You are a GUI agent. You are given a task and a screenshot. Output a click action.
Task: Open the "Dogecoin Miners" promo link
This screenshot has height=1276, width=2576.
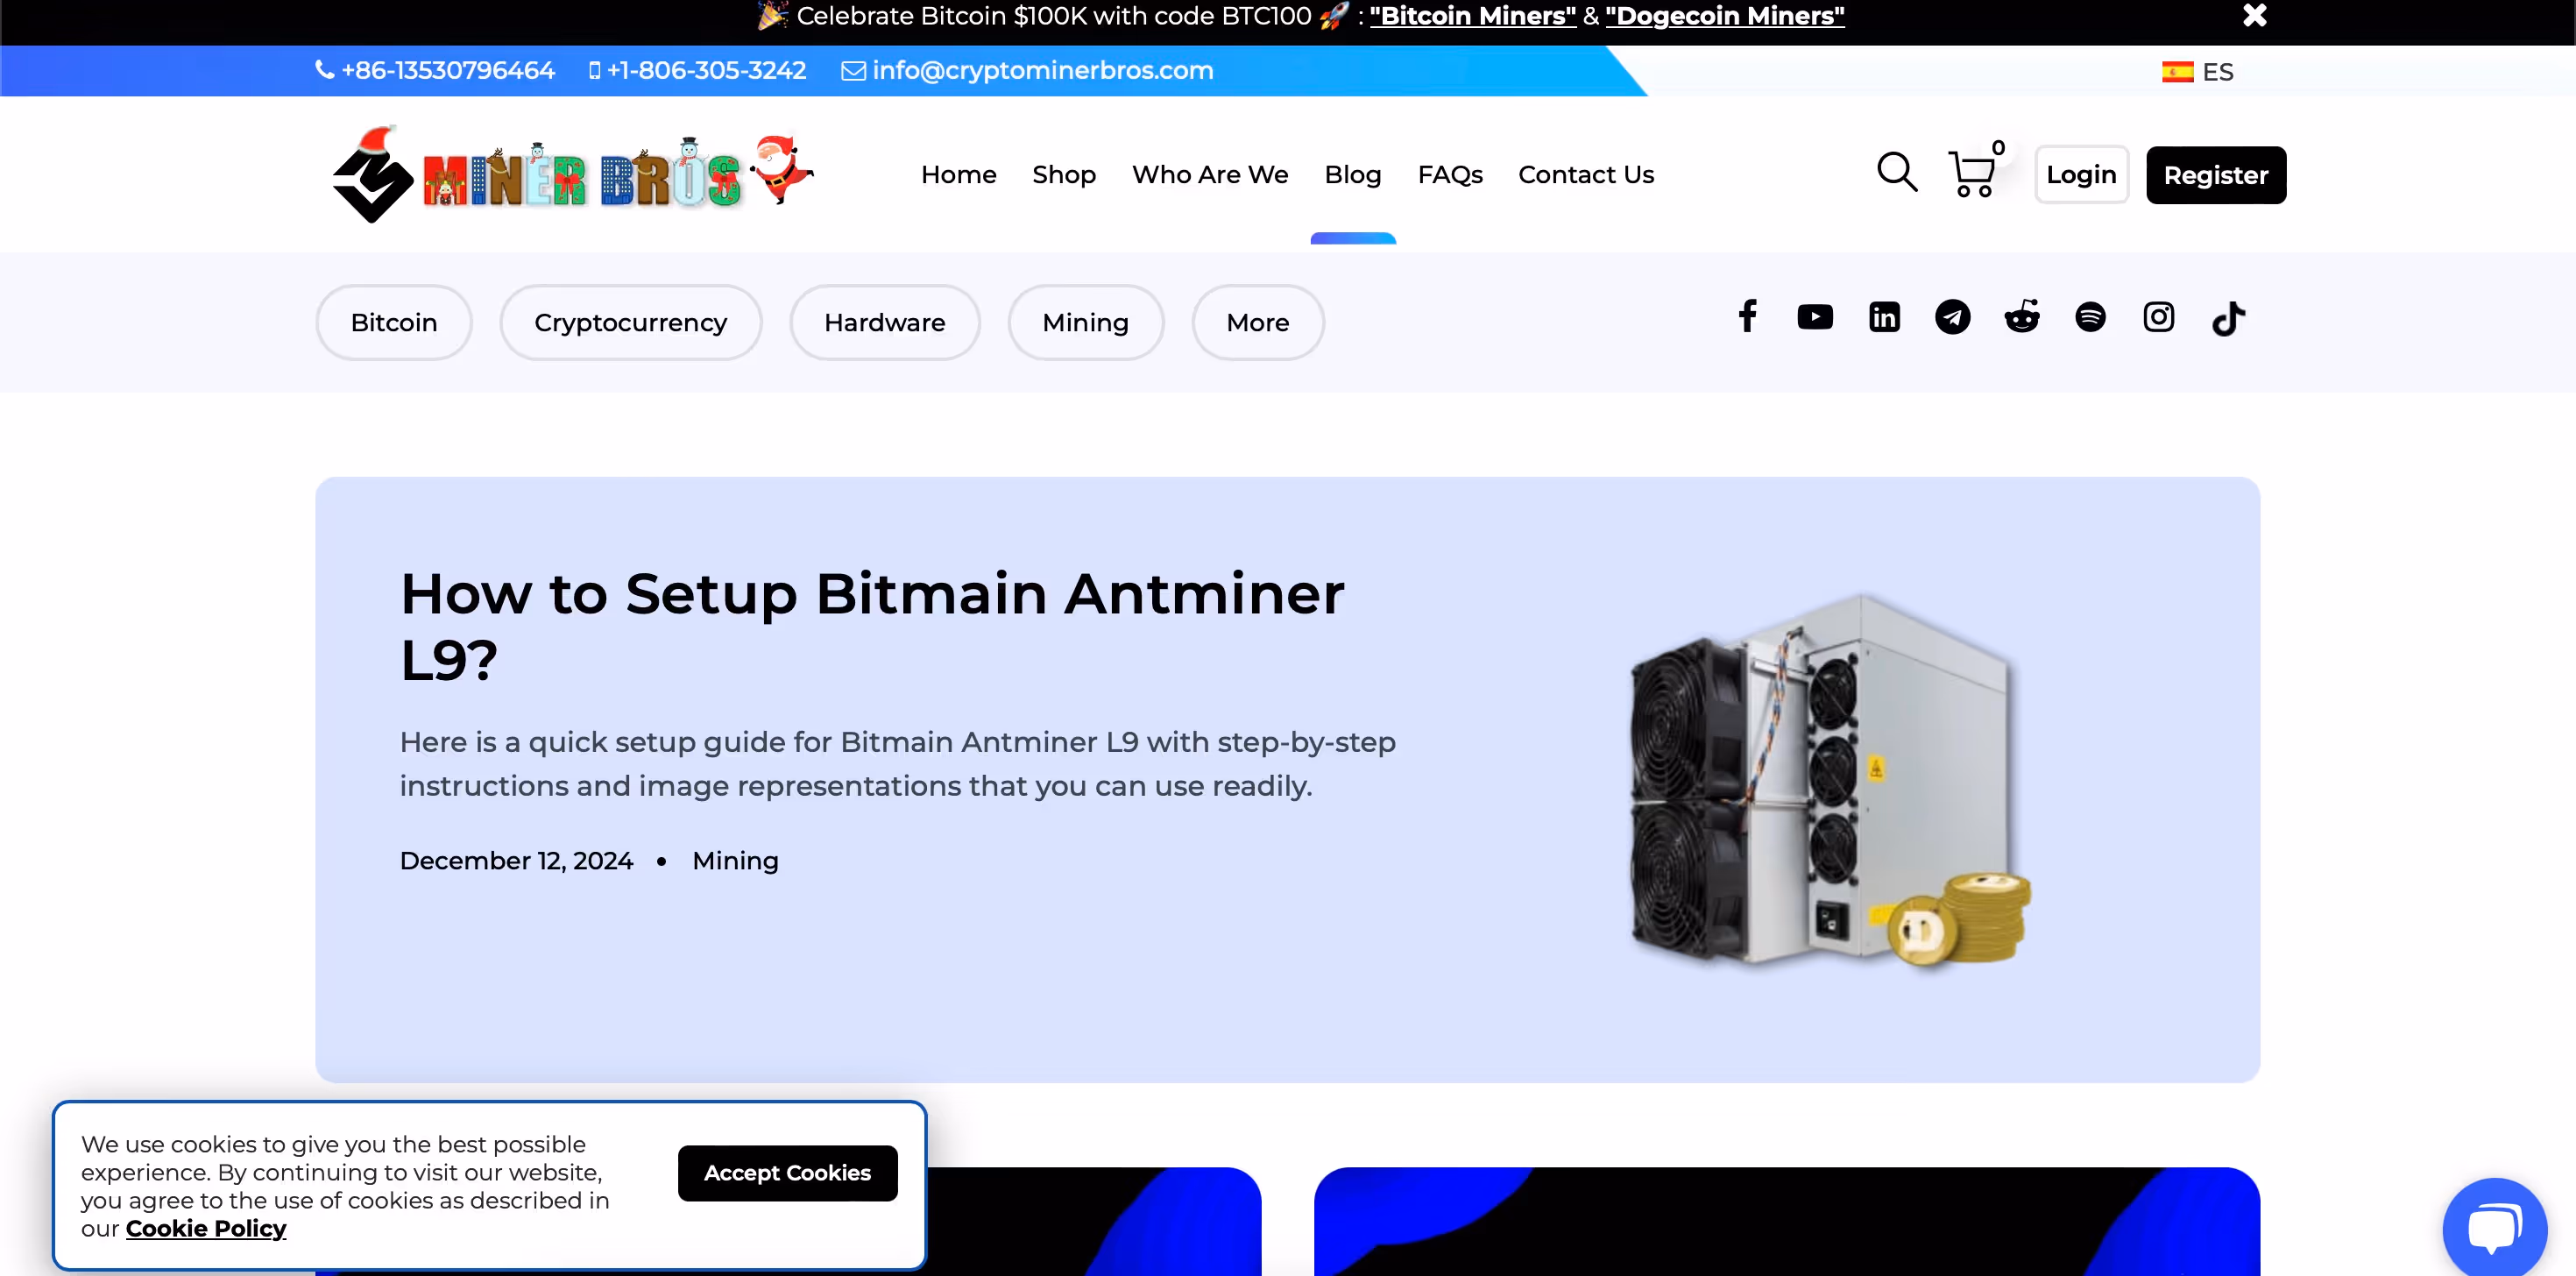(x=1724, y=16)
